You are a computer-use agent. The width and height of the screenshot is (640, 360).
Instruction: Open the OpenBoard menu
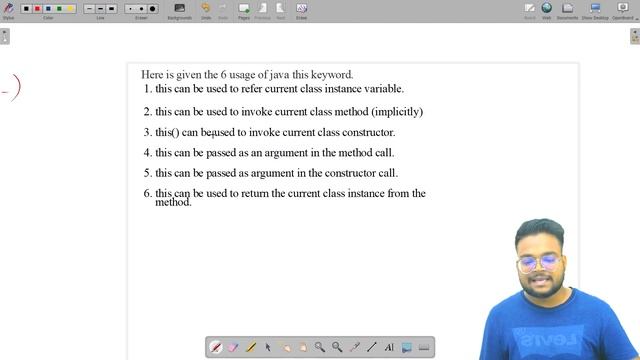[623, 10]
